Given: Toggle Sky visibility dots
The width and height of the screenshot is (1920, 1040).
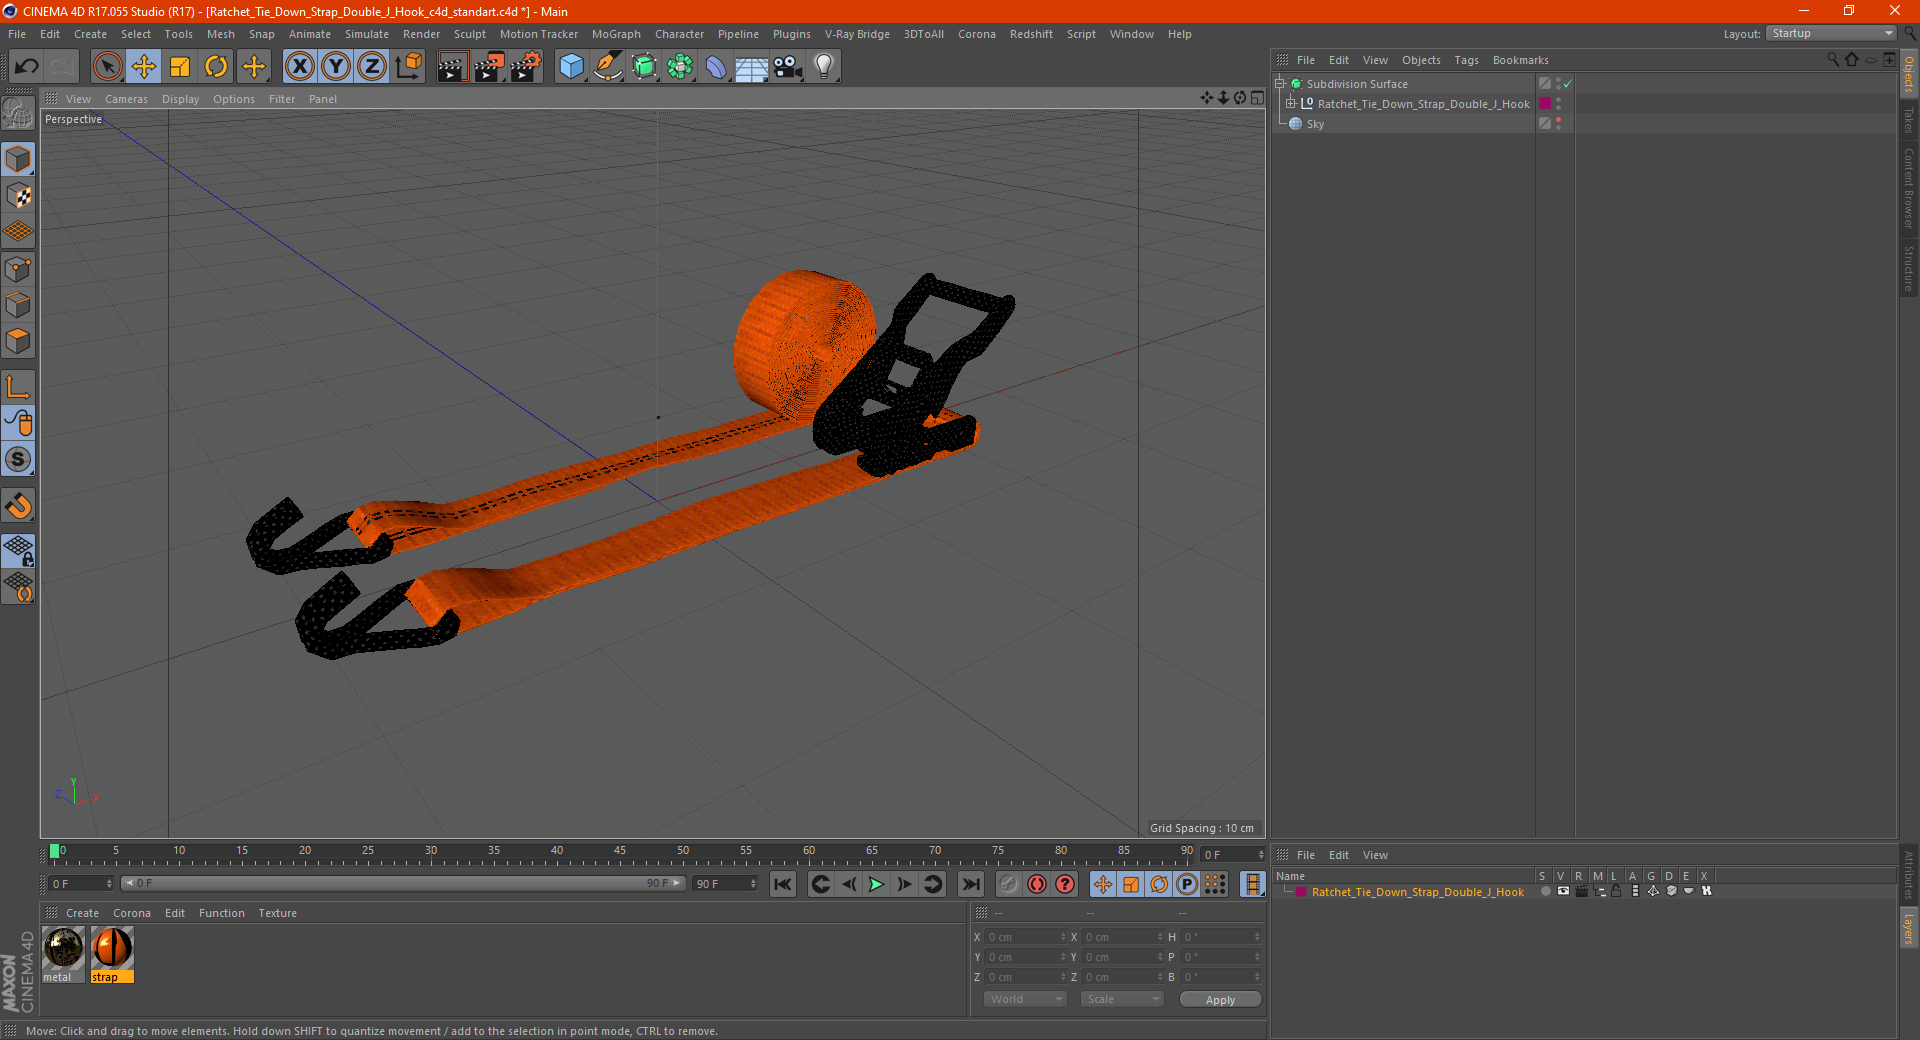Looking at the screenshot, I should click(x=1558, y=124).
